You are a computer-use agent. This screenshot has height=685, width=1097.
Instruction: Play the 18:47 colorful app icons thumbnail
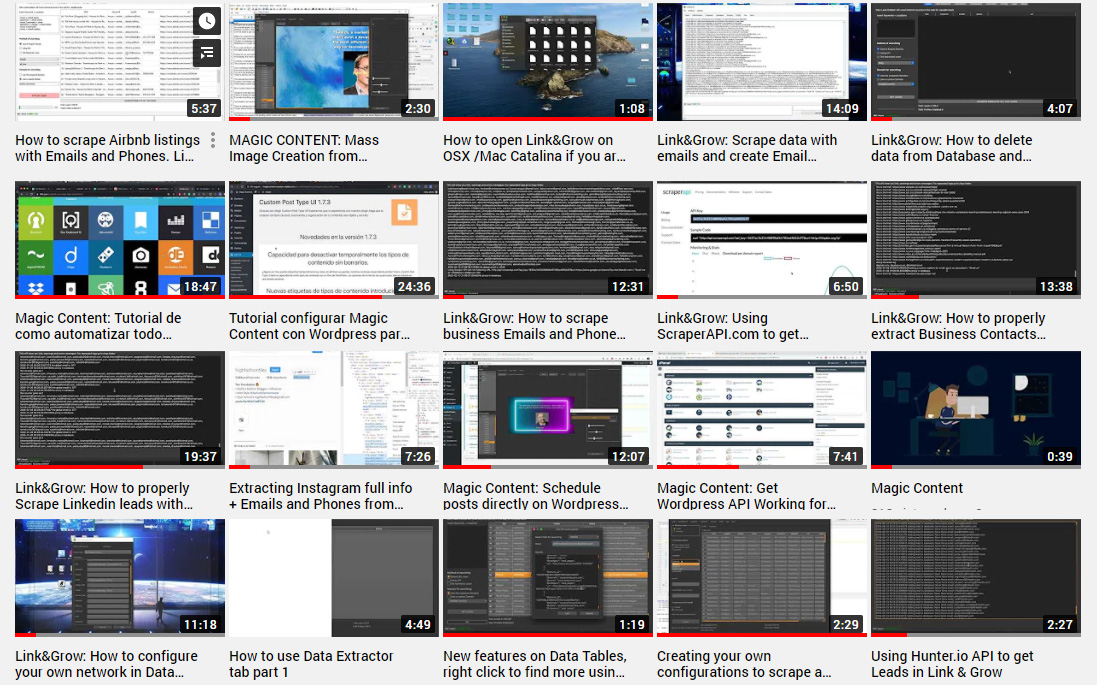point(120,240)
